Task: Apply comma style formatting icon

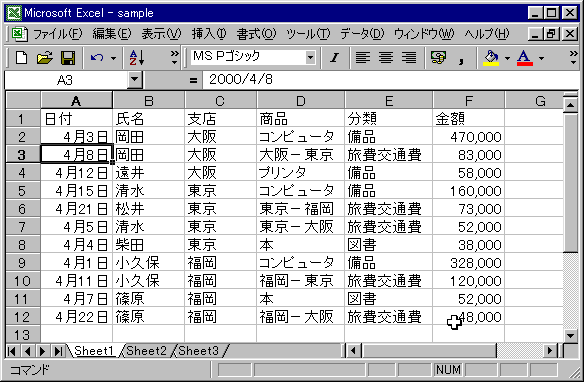Action: (x=461, y=58)
